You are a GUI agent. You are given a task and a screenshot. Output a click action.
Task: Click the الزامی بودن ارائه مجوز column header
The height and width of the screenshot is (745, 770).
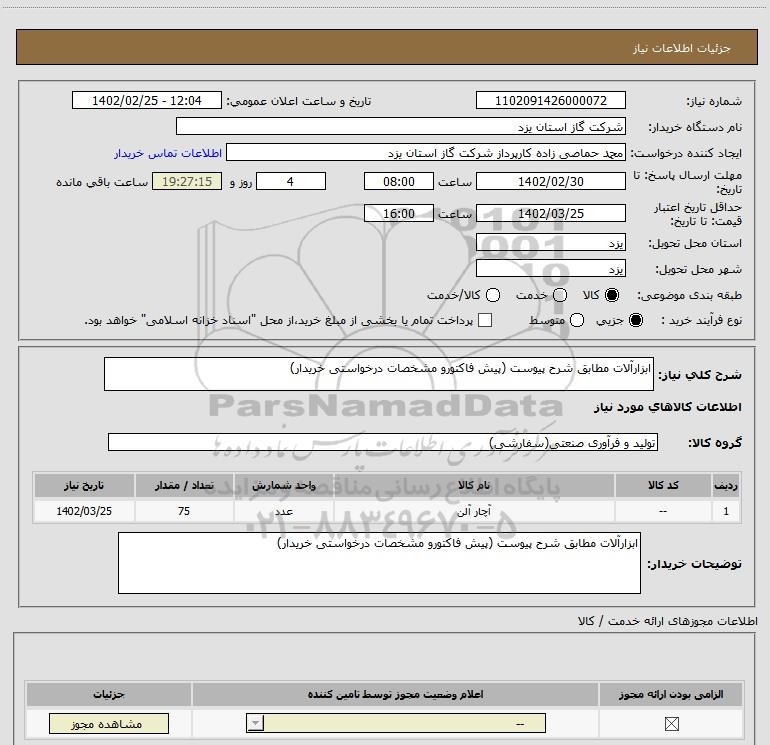tap(671, 694)
